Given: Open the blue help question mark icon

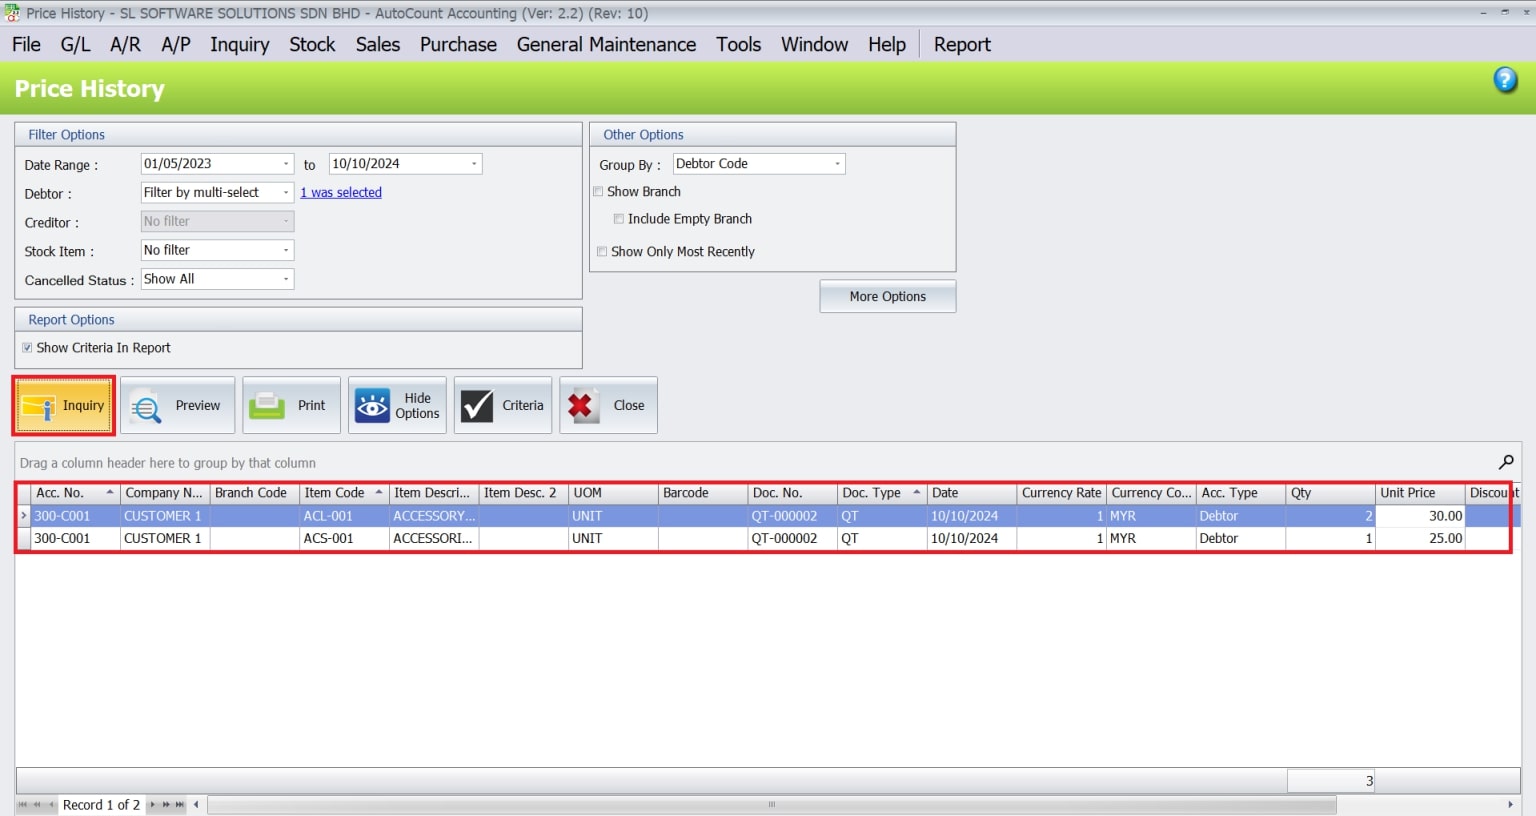Looking at the screenshot, I should [x=1505, y=80].
